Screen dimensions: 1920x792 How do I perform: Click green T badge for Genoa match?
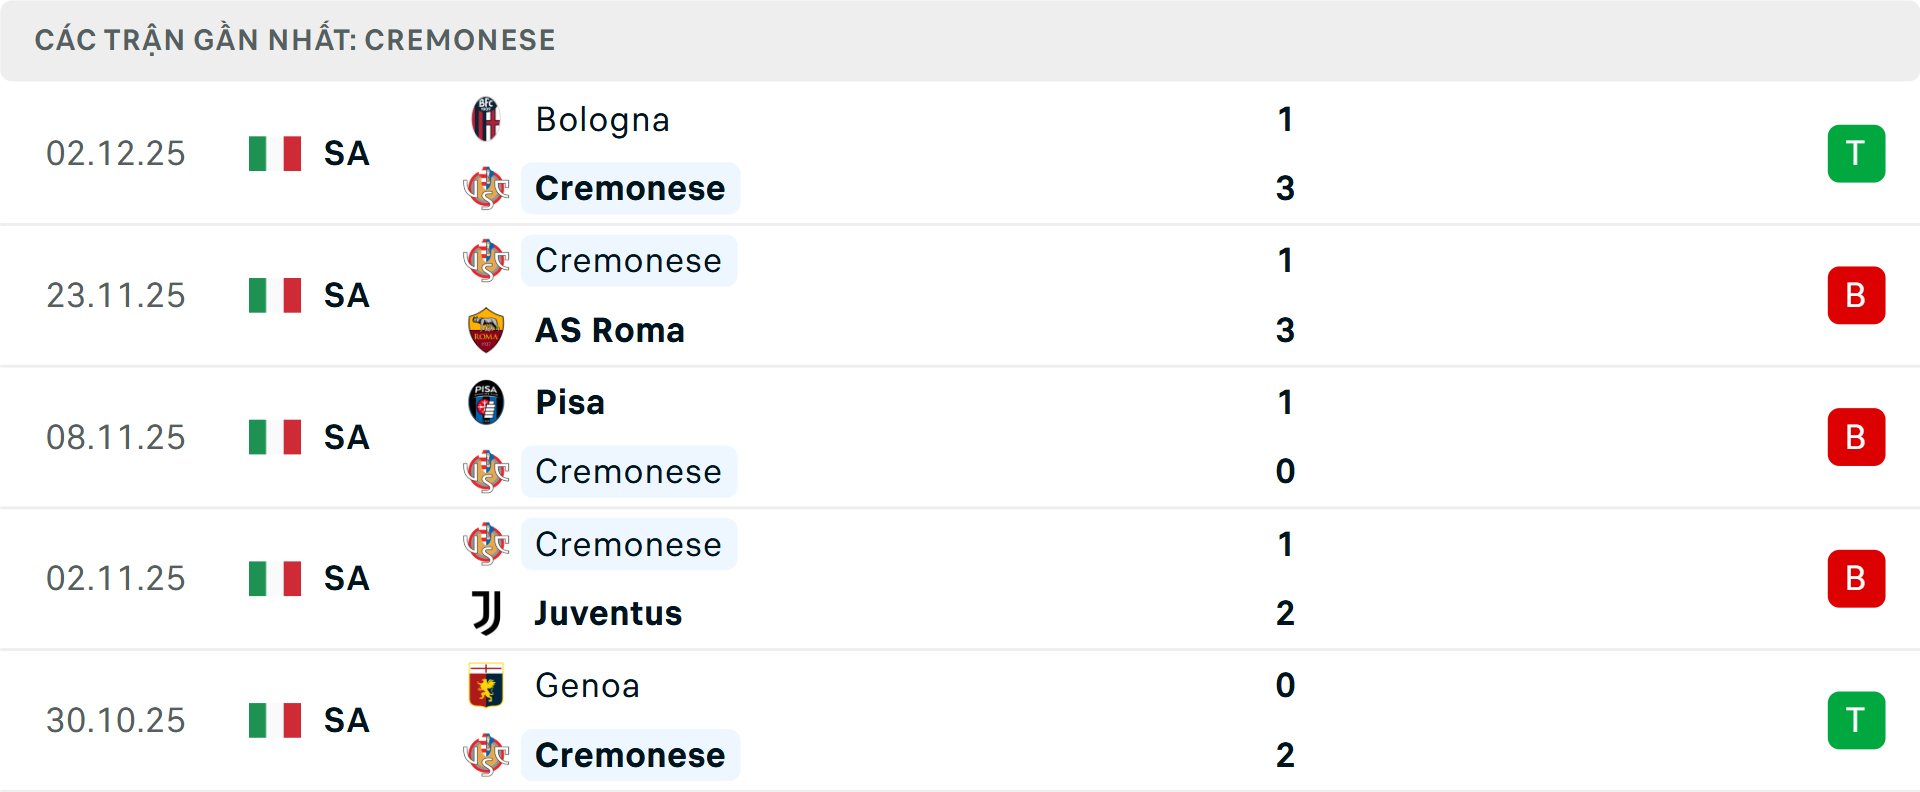1856,720
